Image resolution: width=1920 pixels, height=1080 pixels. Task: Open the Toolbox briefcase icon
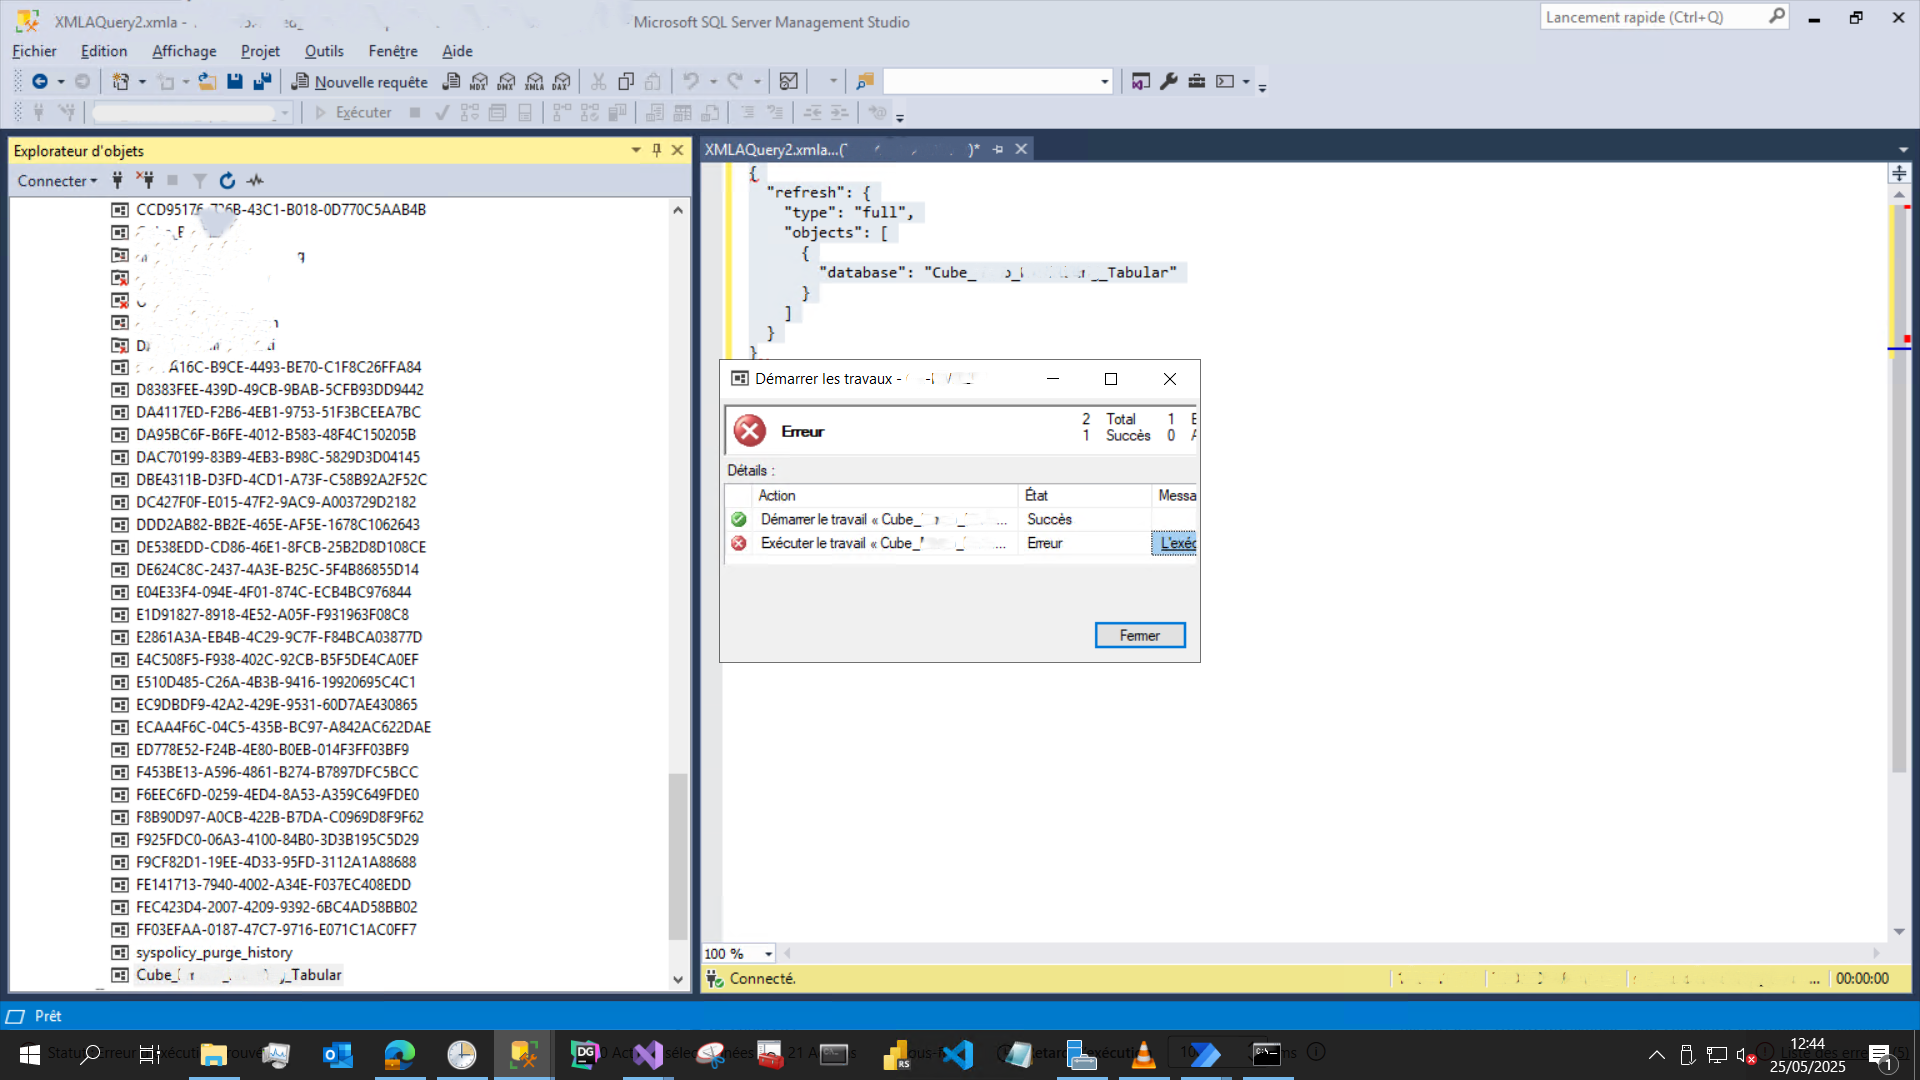click(x=1196, y=82)
